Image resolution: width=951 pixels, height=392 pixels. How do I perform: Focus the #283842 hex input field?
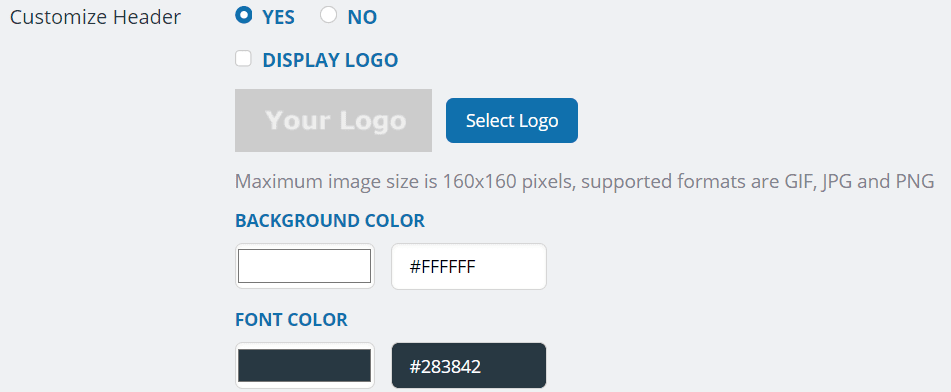pos(469,365)
